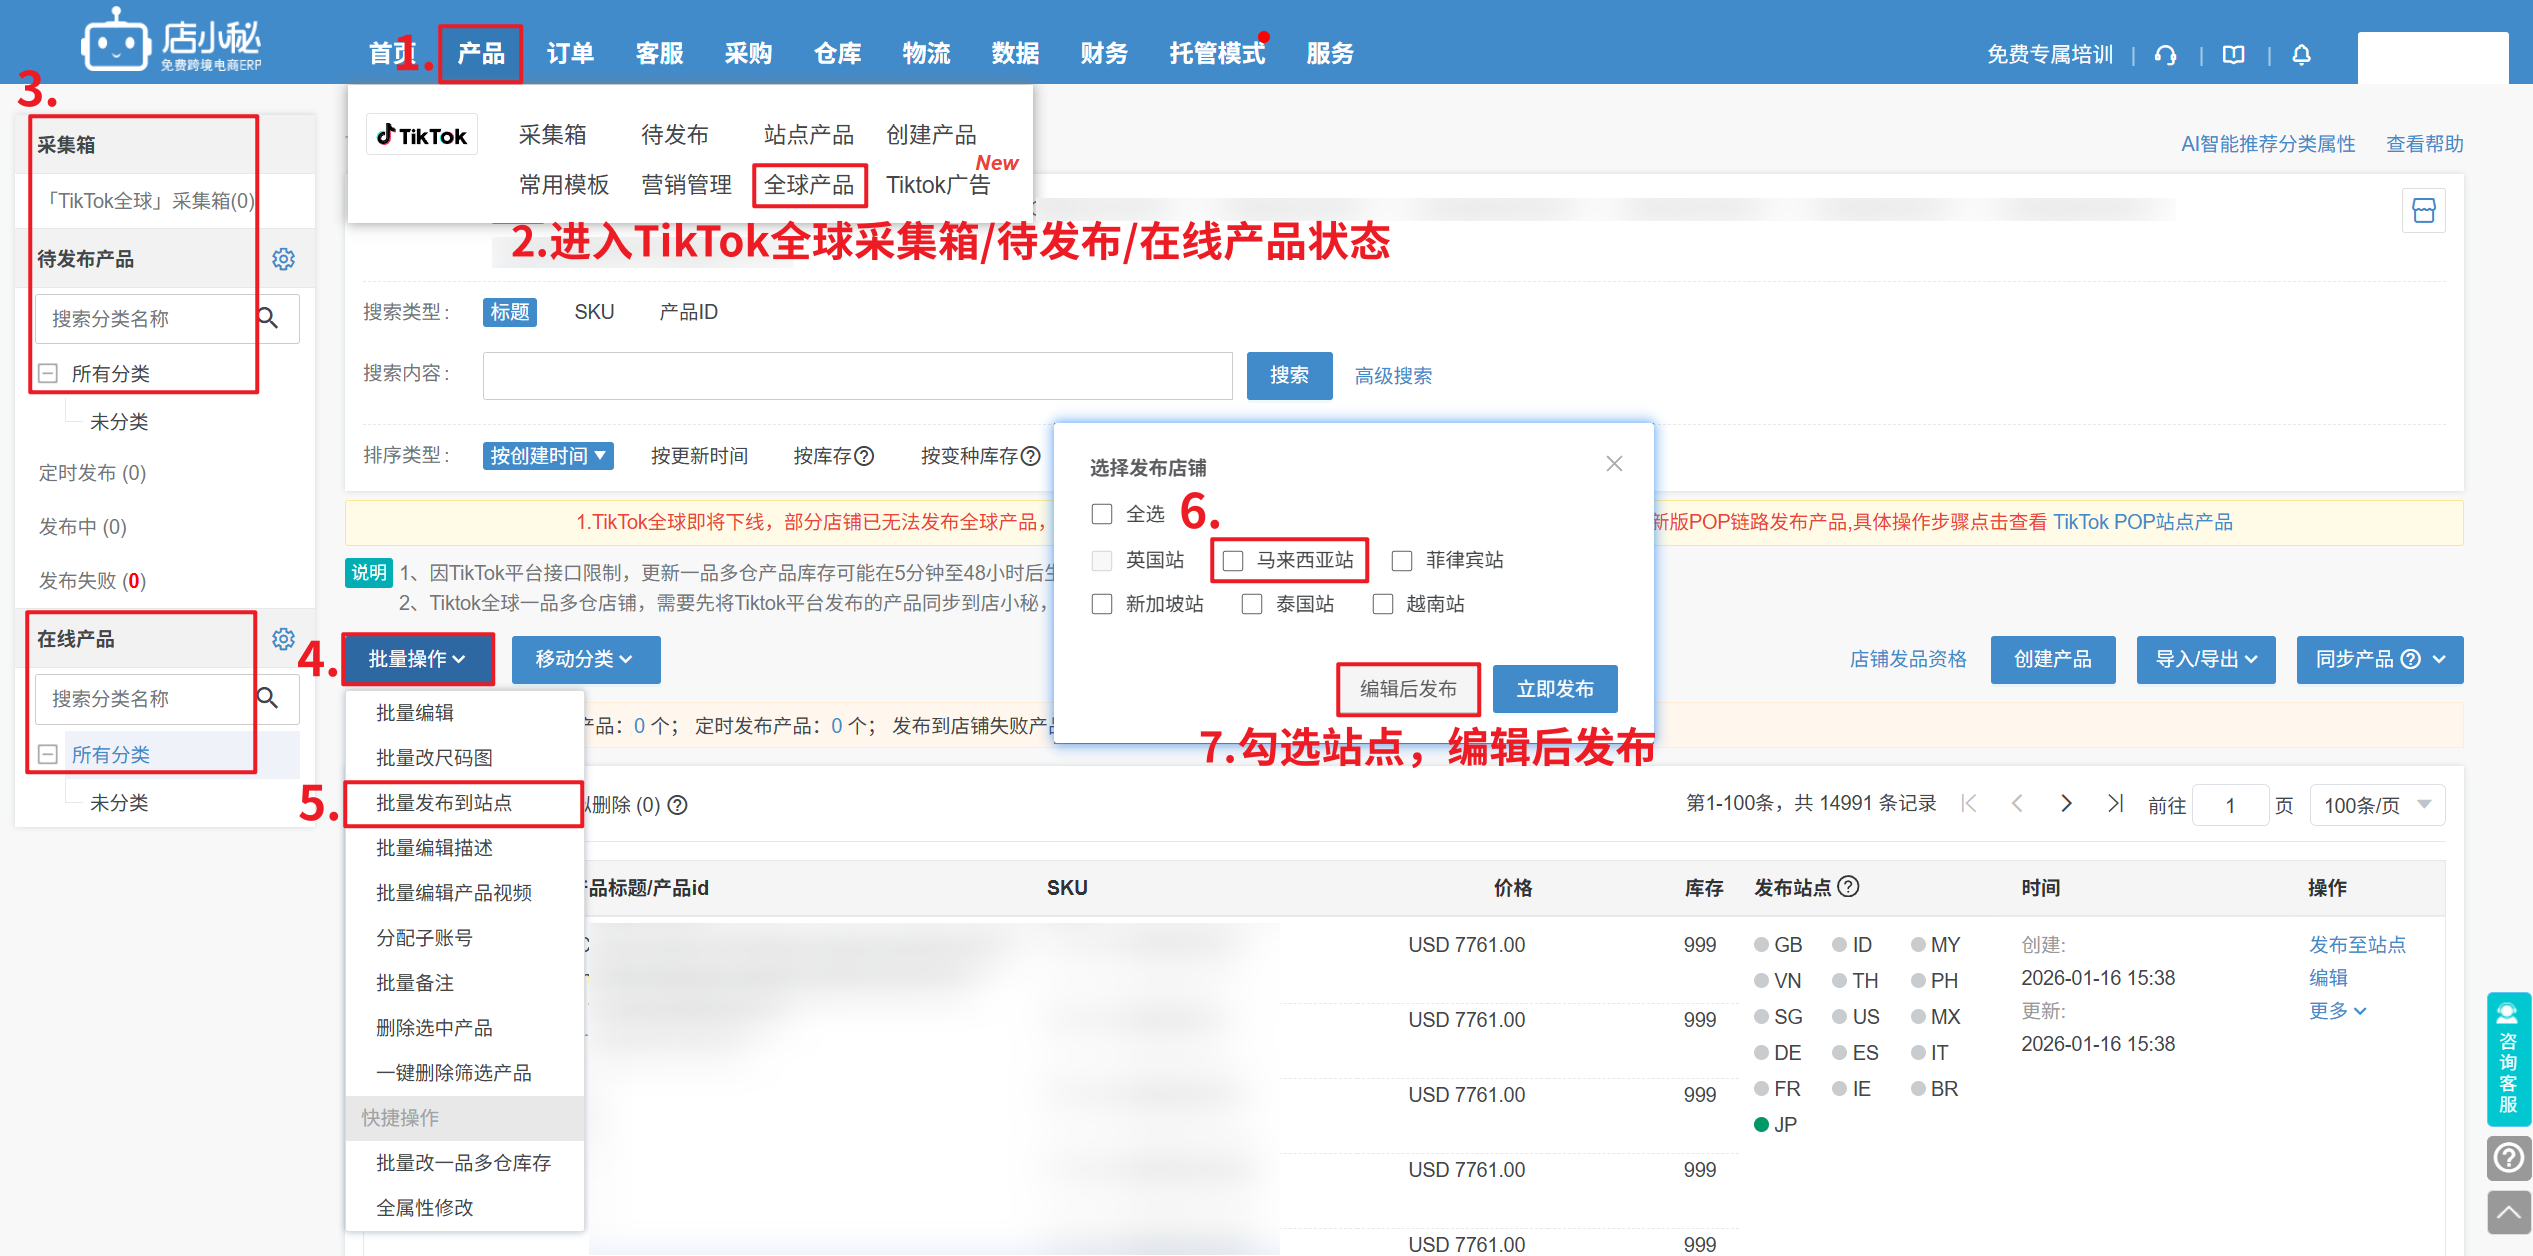Click the scroll-to-top arrow icon
Viewport: 2533px width, 1256px height.
point(2508,1212)
